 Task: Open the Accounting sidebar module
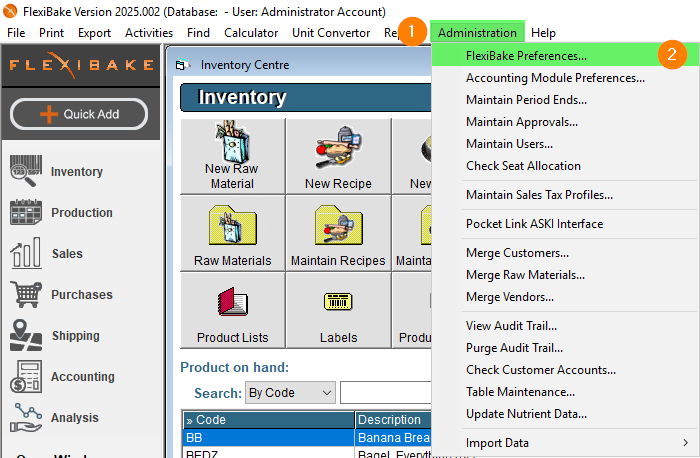coord(62,377)
